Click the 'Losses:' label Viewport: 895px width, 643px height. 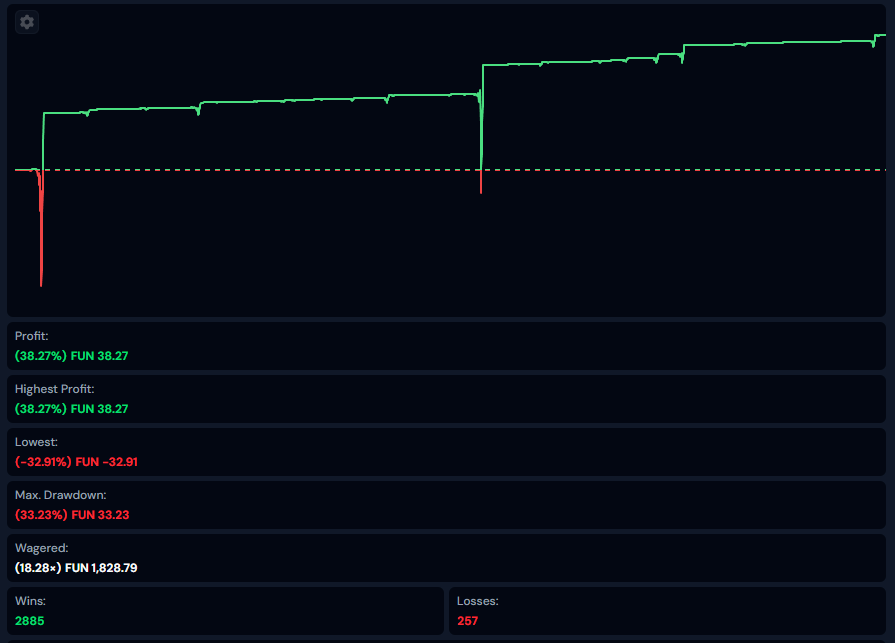click(477, 601)
